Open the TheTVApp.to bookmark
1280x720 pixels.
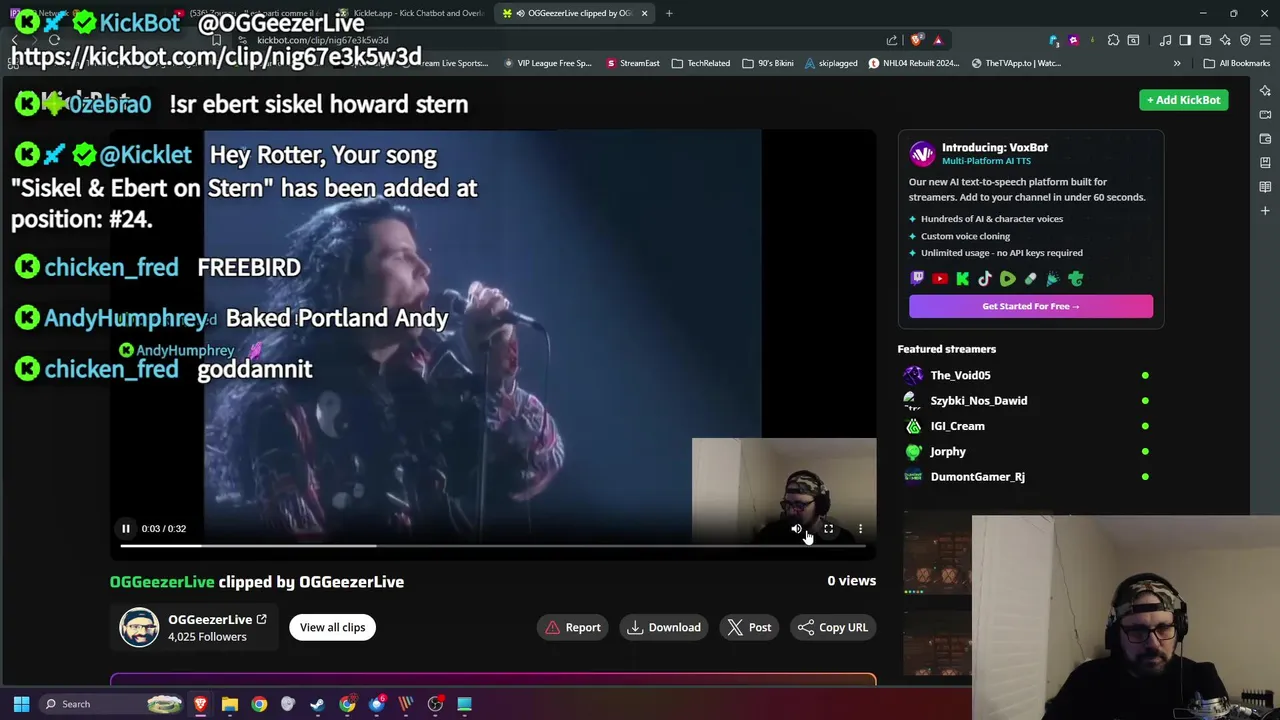point(1016,63)
